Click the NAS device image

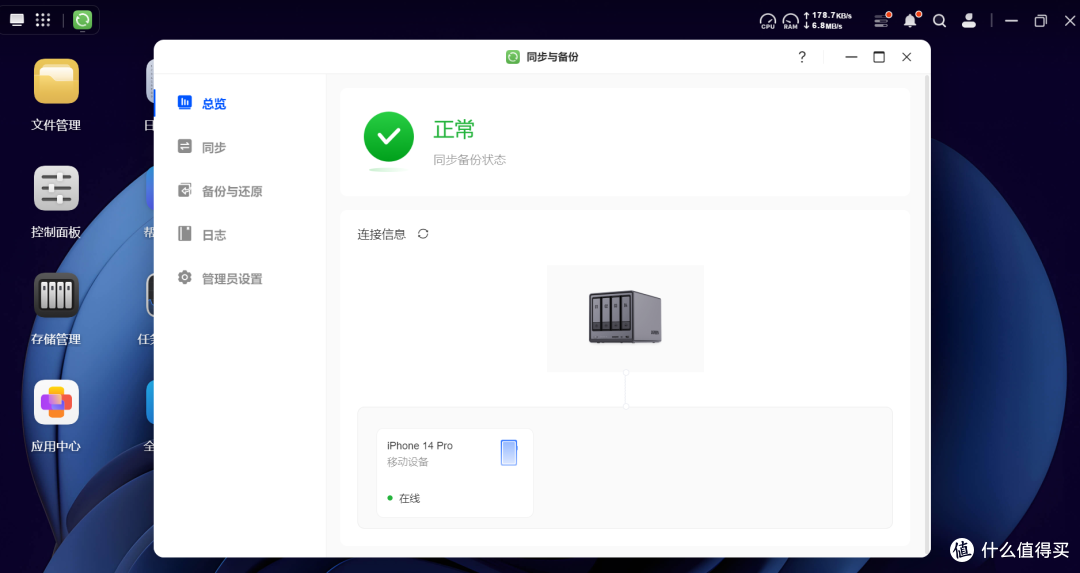tap(625, 317)
